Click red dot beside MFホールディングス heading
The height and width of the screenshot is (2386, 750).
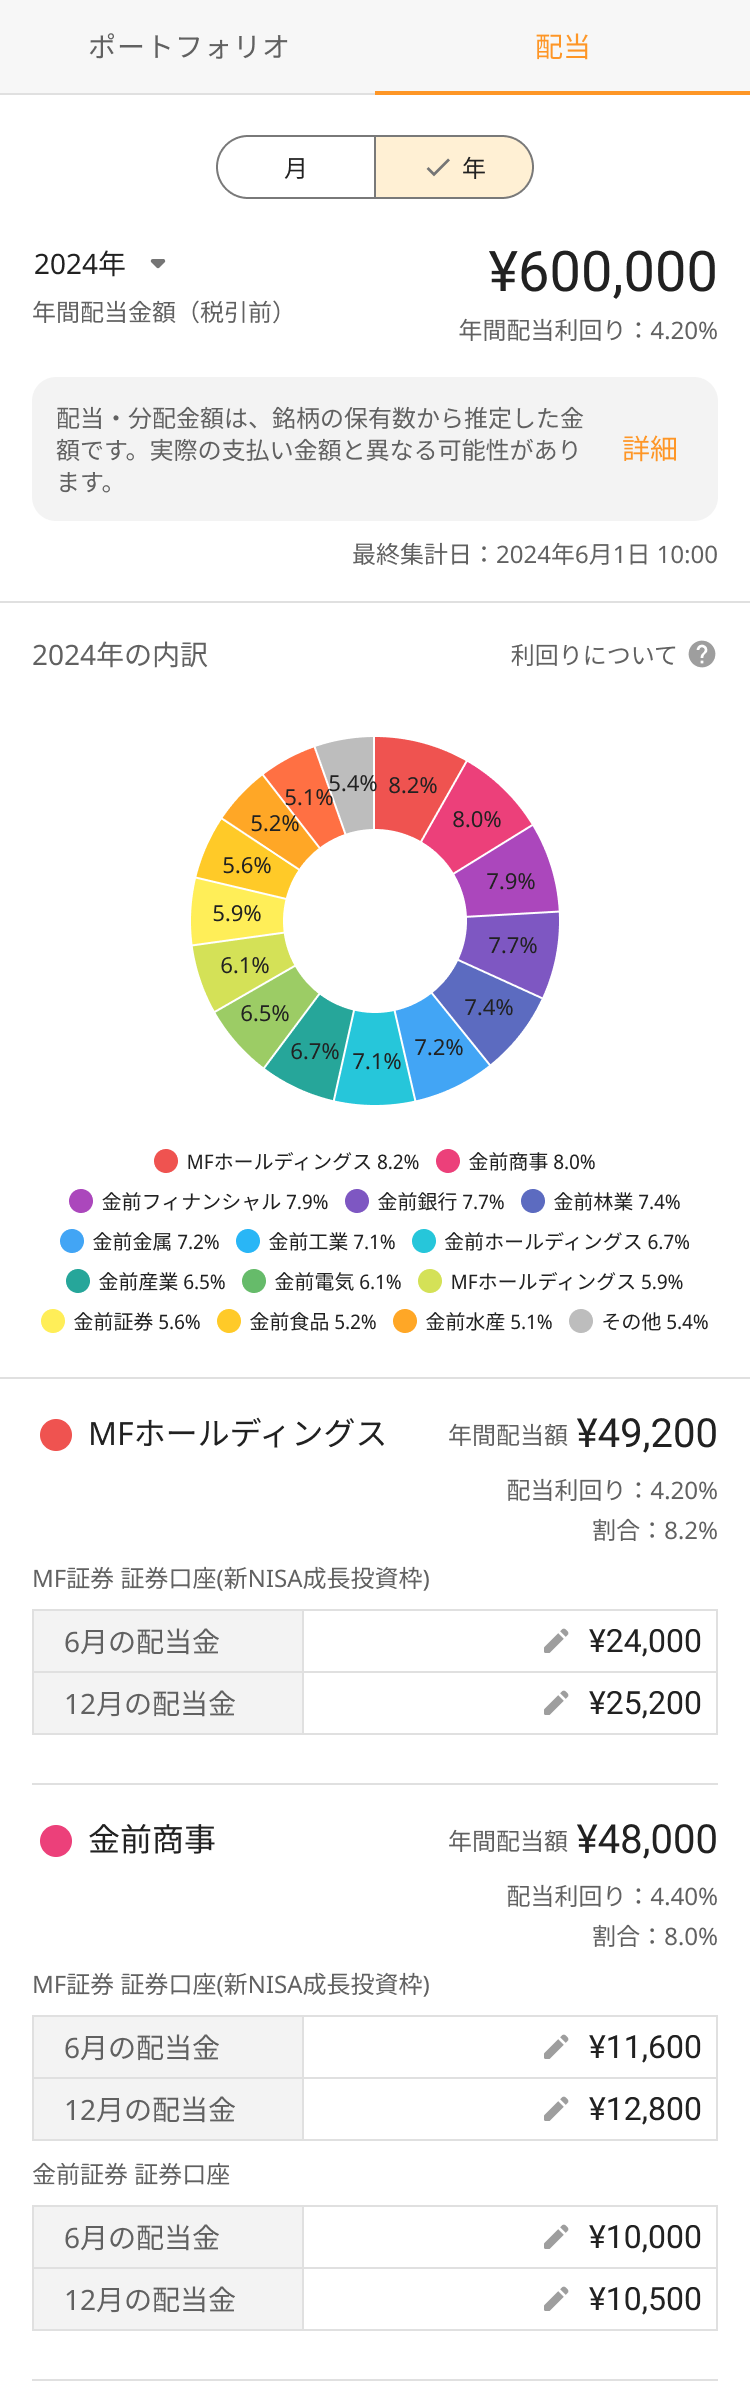click(x=56, y=1435)
